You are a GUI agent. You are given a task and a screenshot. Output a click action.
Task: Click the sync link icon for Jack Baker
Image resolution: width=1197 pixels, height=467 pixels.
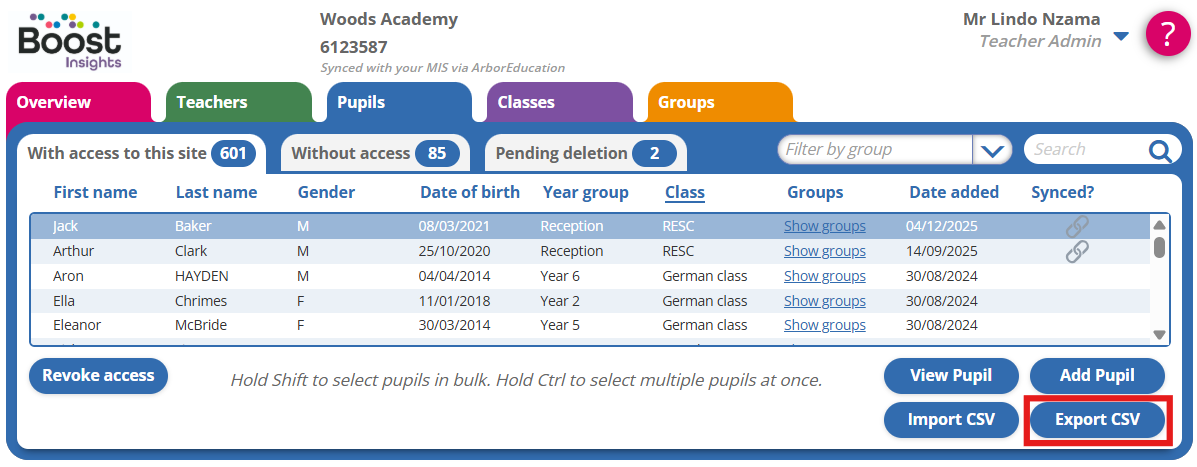tap(1077, 227)
